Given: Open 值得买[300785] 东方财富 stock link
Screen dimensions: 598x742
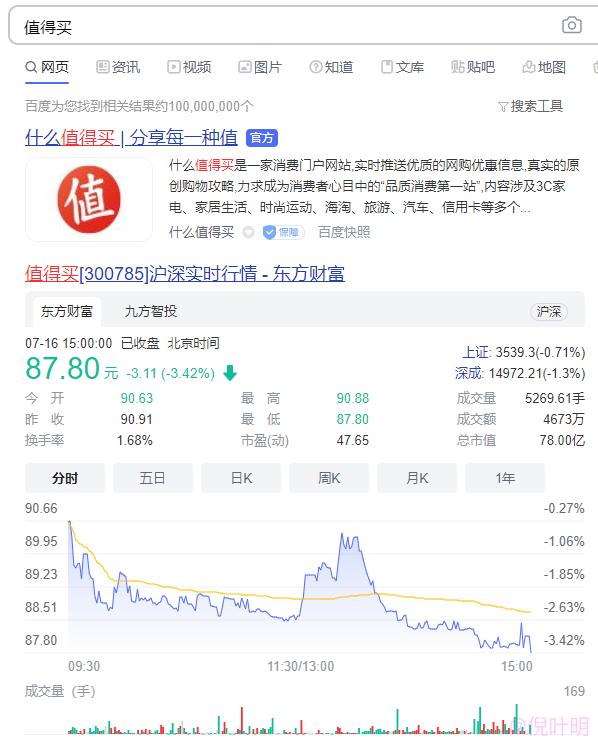Looking at the screenshot, I should click(185, 274).
